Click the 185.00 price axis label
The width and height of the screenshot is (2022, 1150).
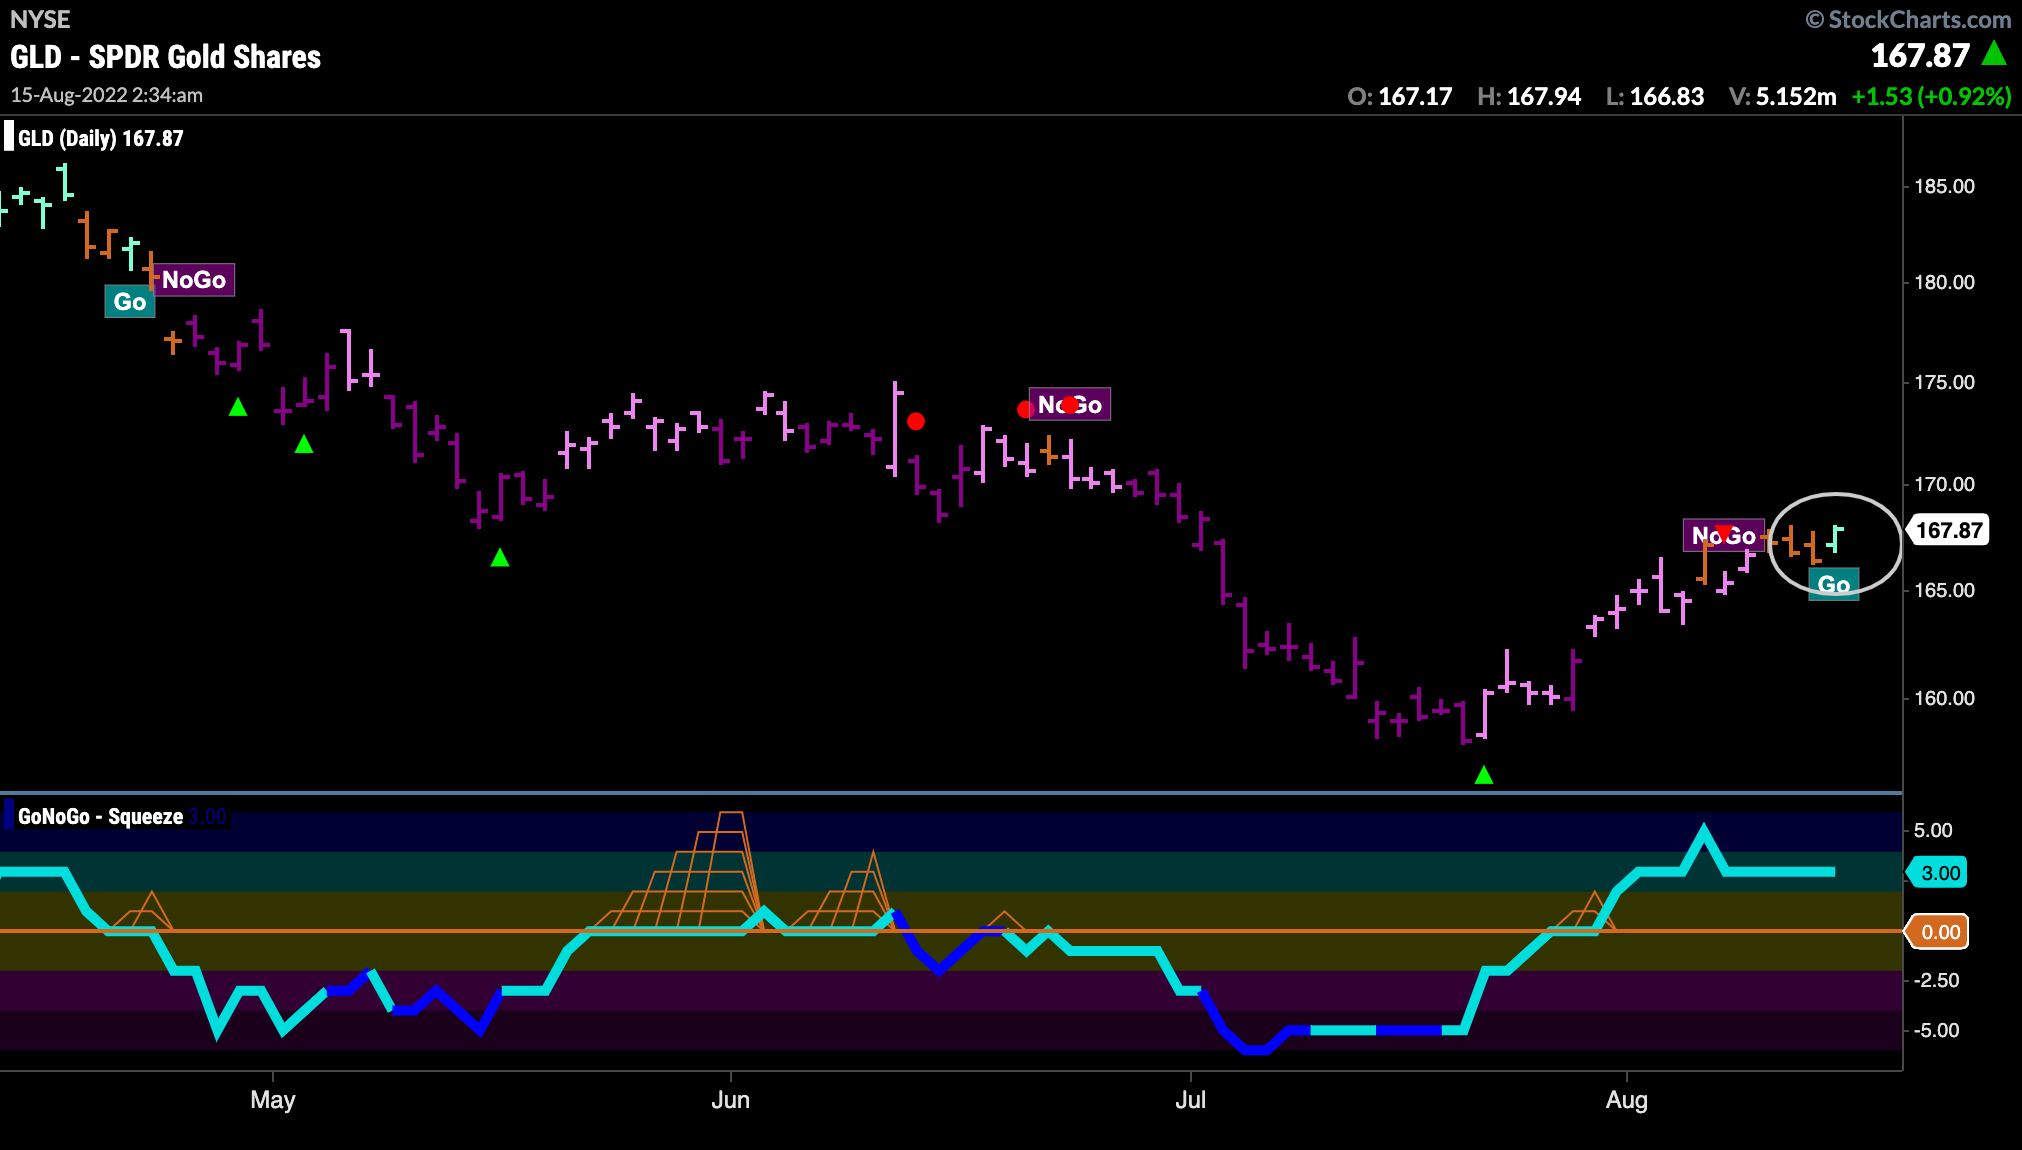[1944, 186]
